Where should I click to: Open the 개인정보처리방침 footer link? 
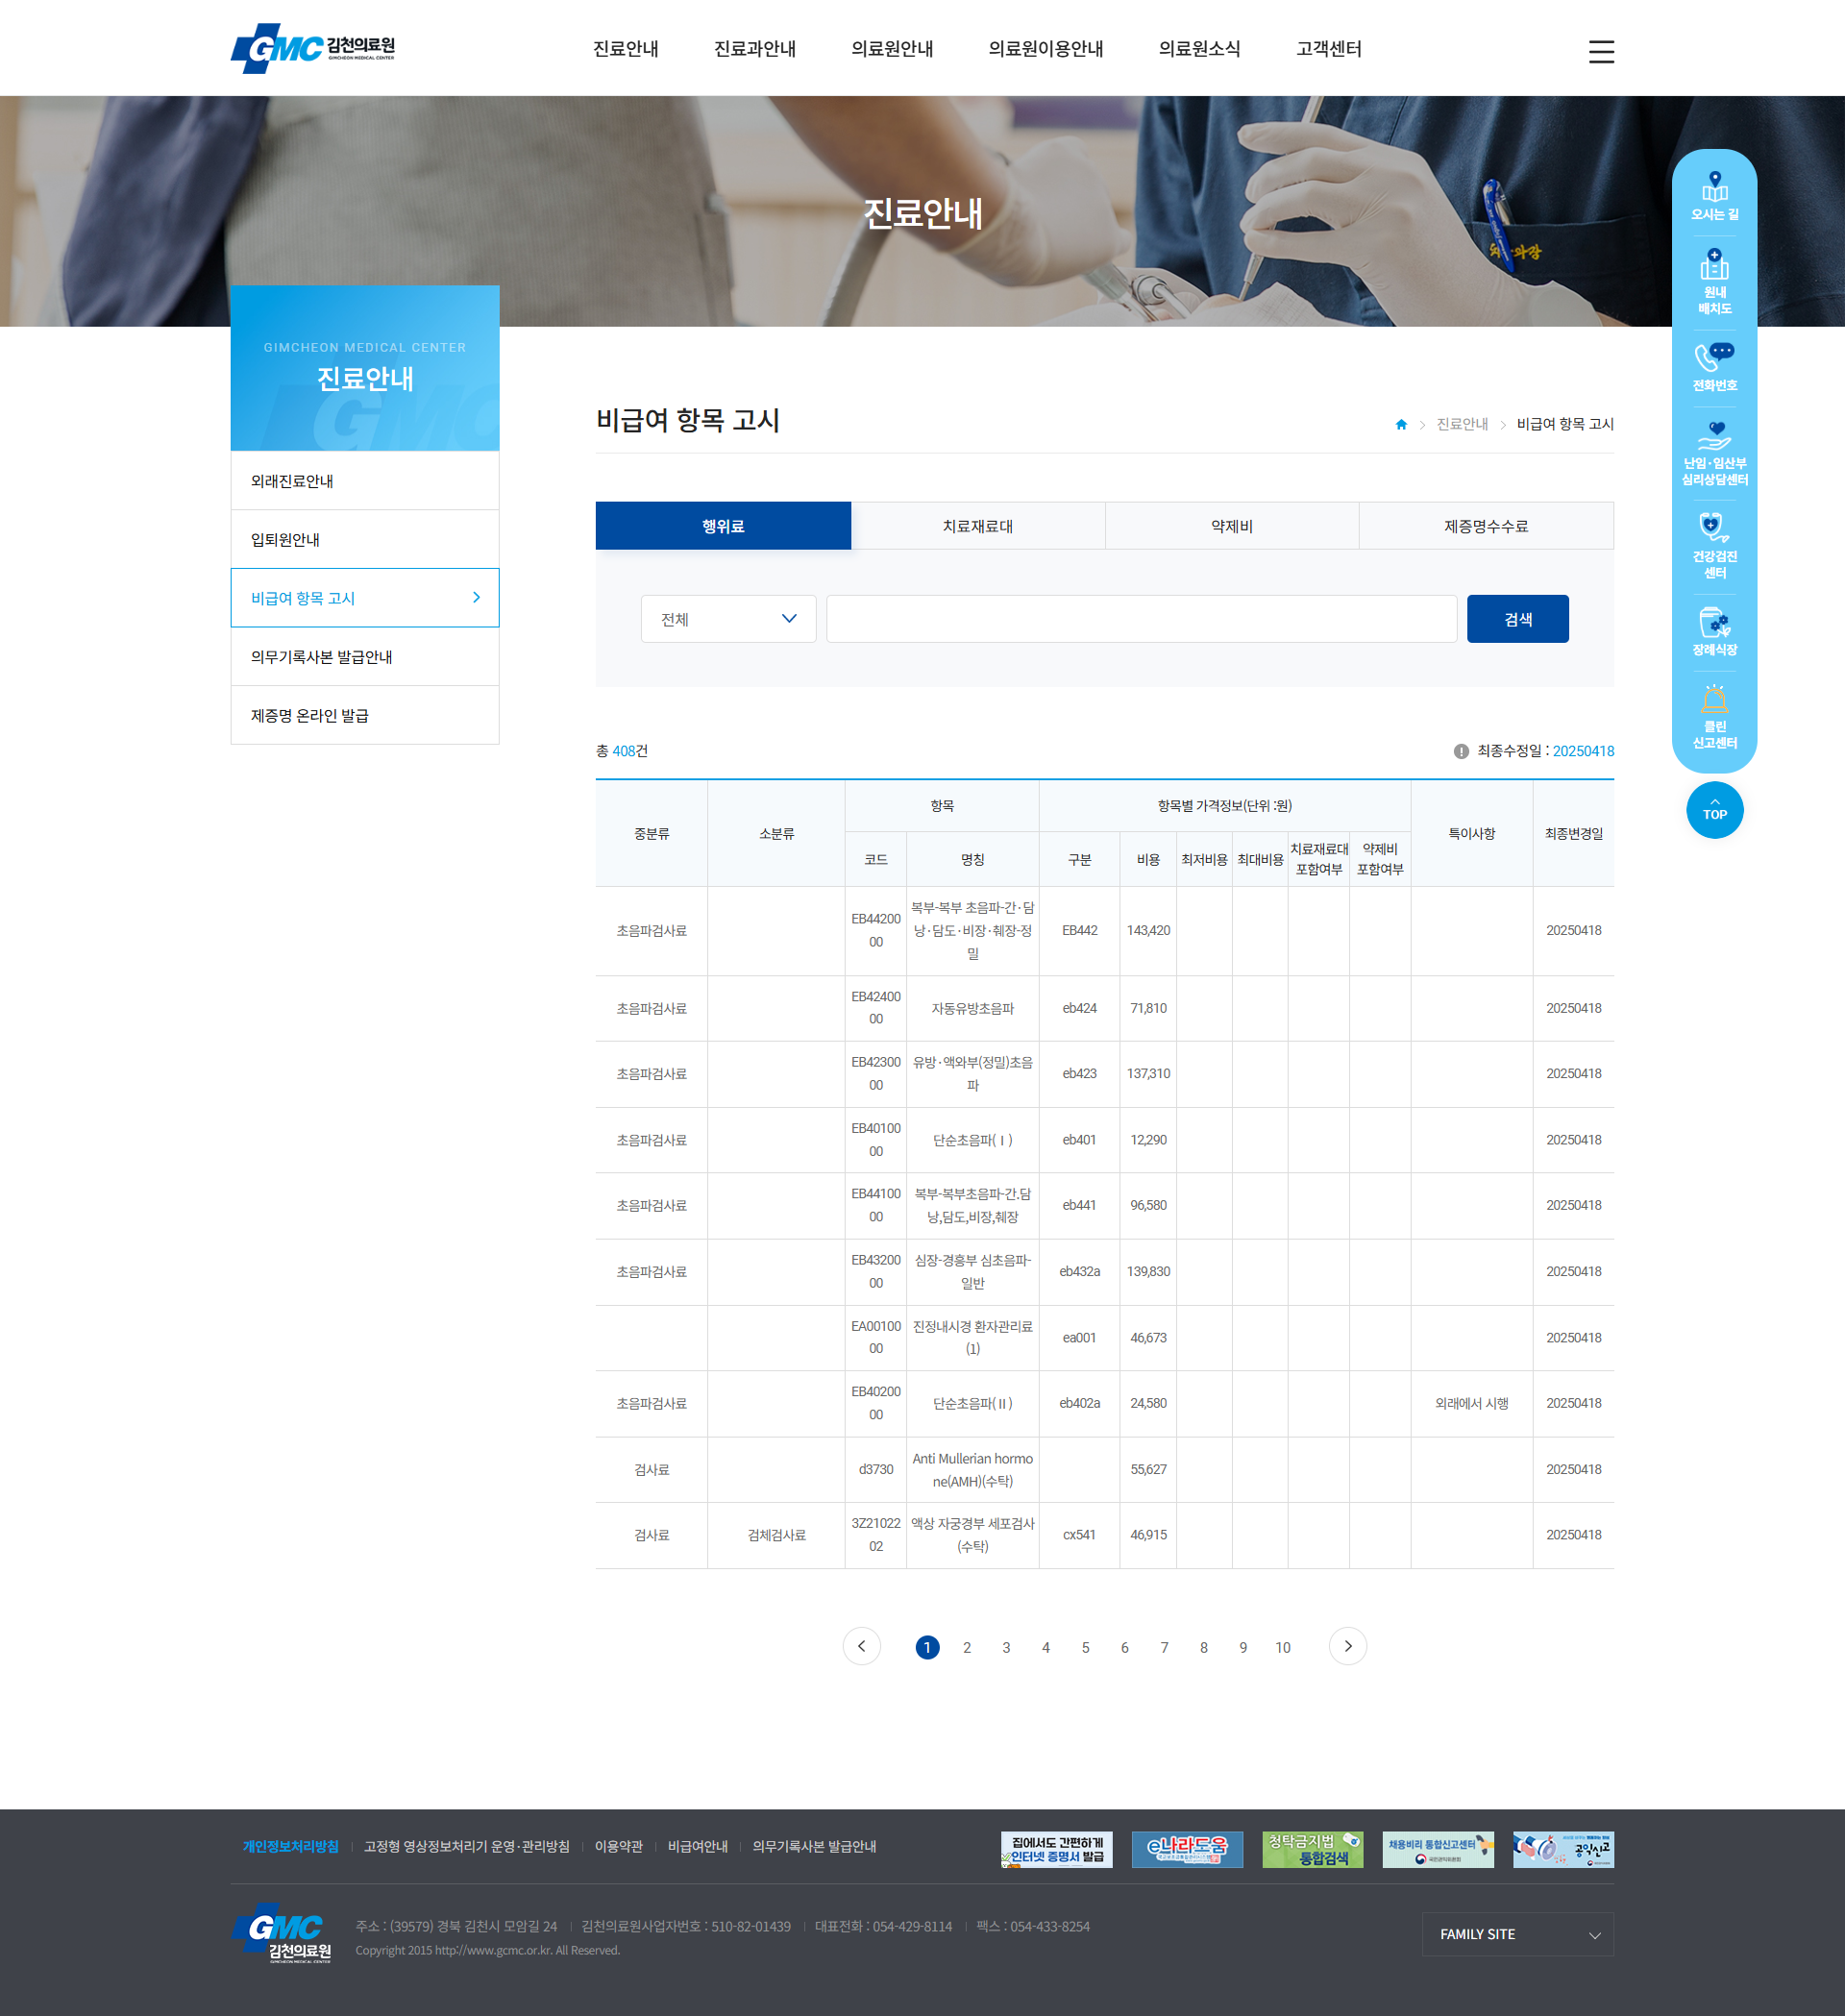tap(290, 1846)
